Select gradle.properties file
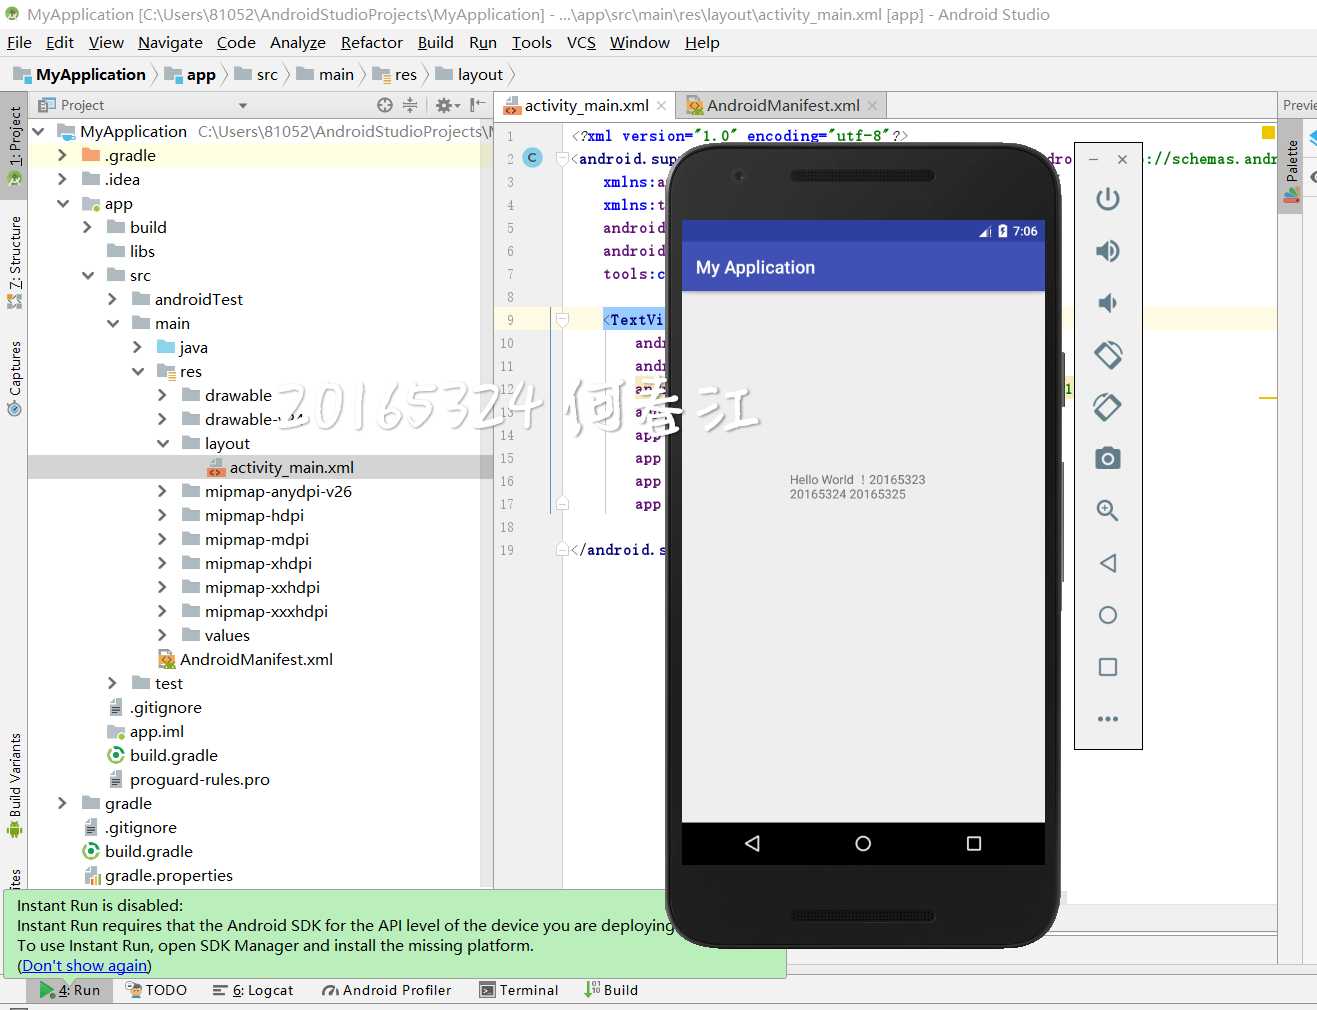 pyautogui.click(x=159, y=876)
